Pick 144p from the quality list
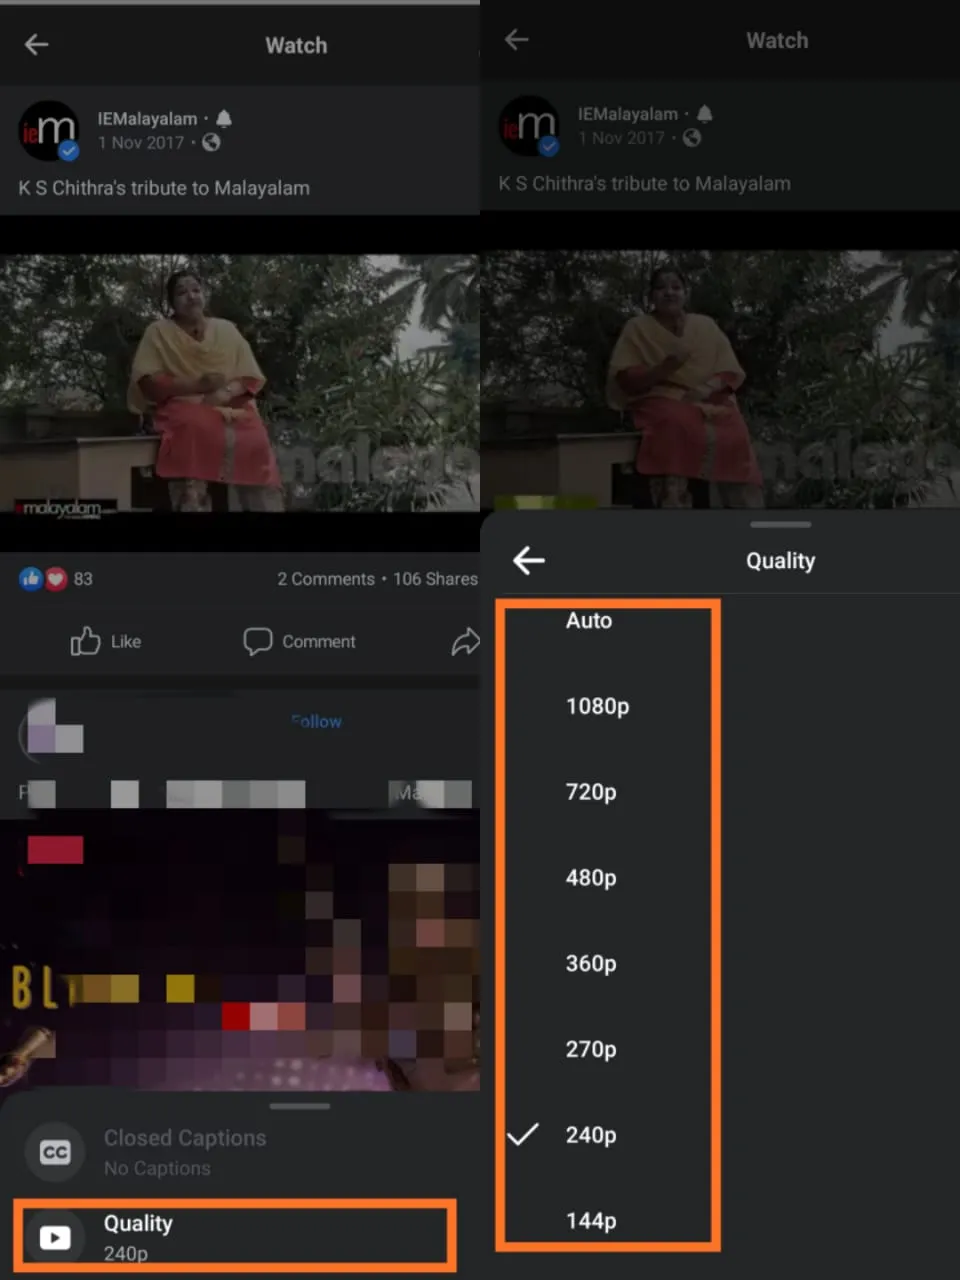This screenshot has width=960, height=1280. pos(591,1221)
